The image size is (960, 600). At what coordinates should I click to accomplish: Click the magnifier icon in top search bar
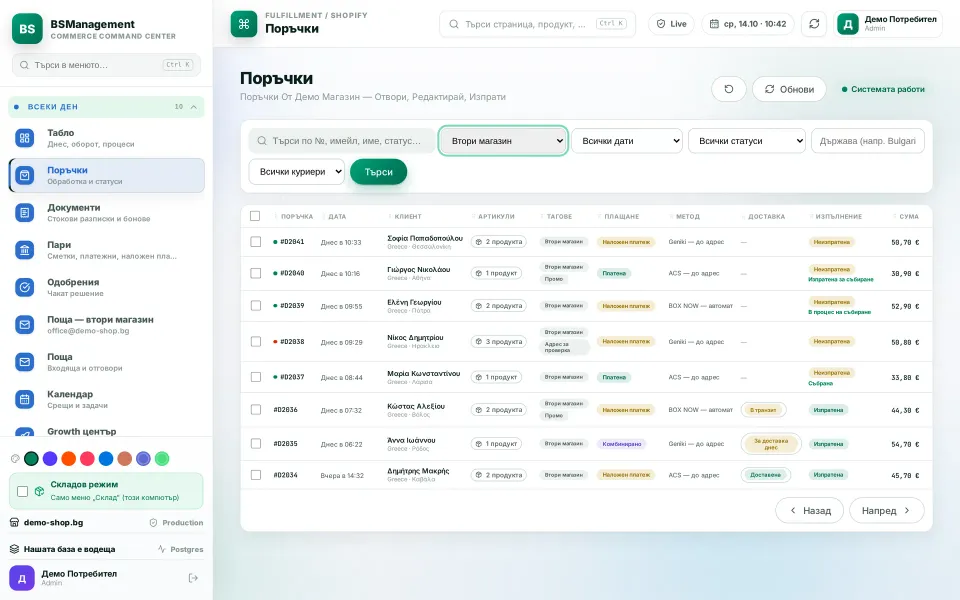click(x=454, y=24)
